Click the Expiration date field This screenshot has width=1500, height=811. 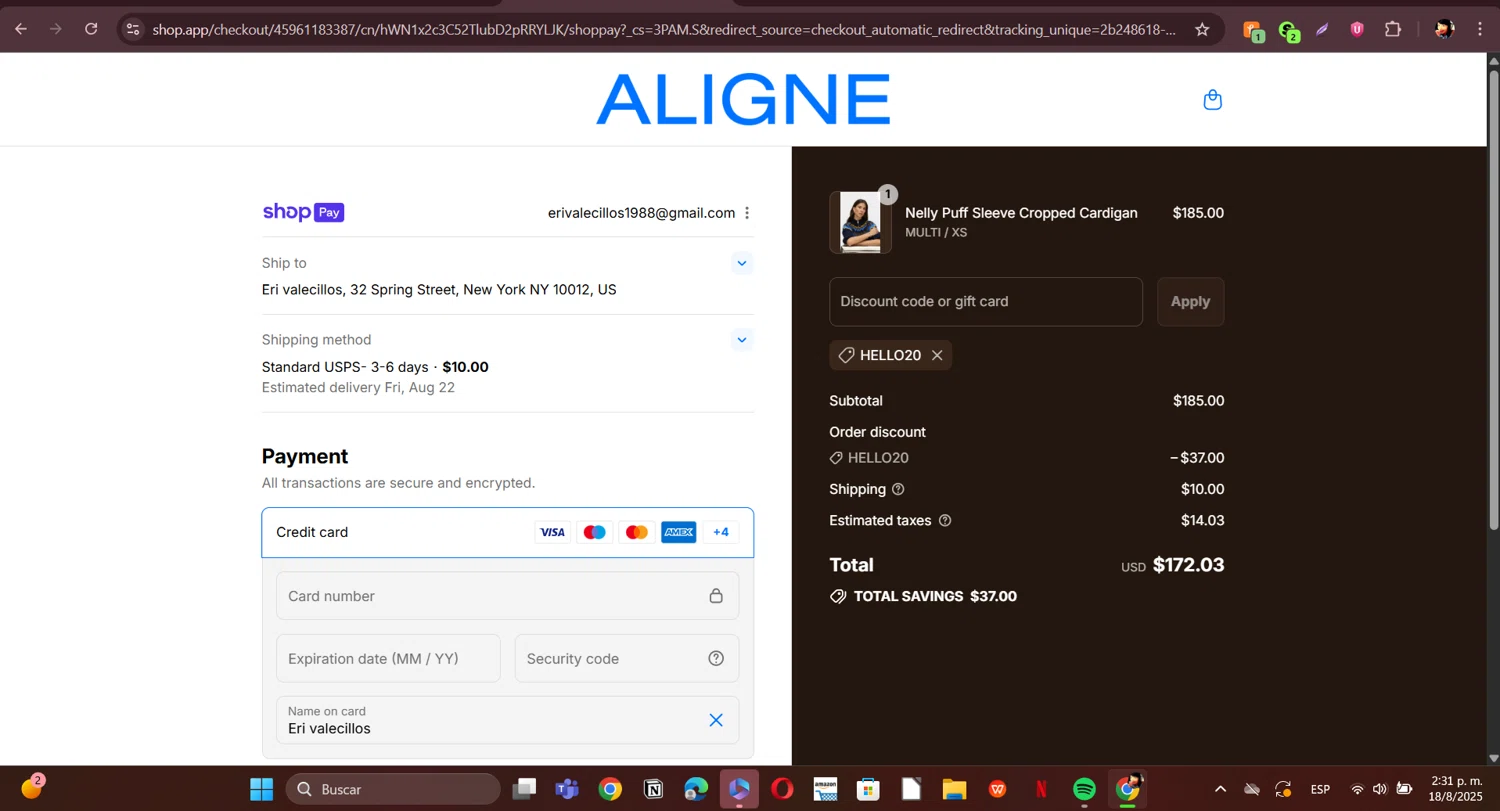pos(388,658)
